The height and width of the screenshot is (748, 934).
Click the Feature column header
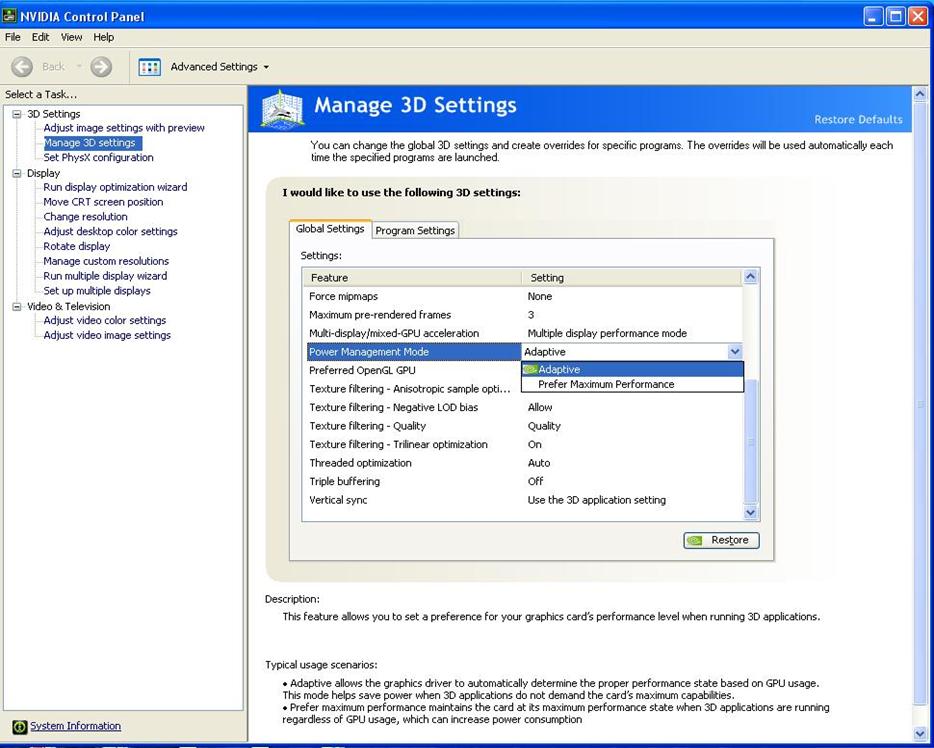(x=413, y=278)
